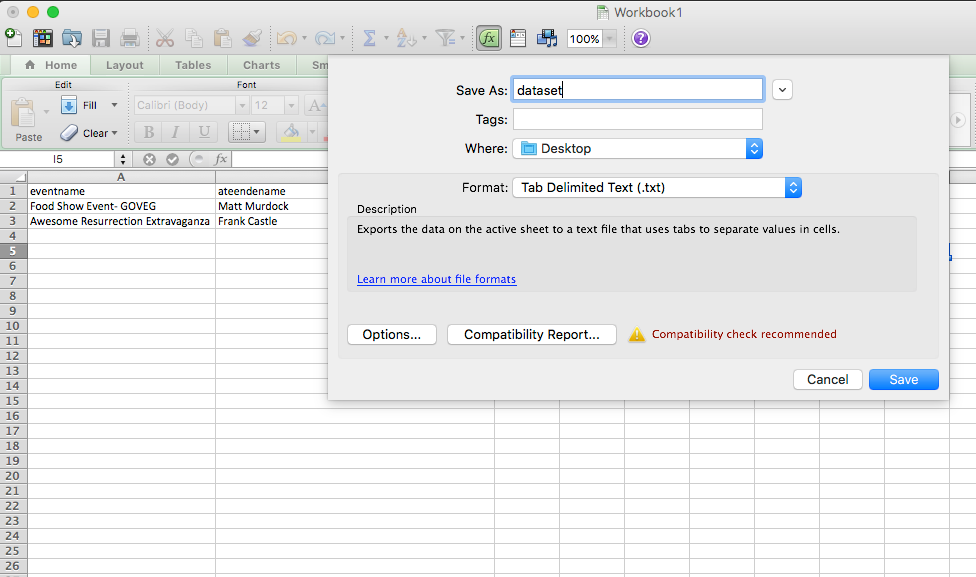Select cell containing Awesome Resurrection Extravaganza
This screenshot has height=577, width=976.
pos(121,221)
